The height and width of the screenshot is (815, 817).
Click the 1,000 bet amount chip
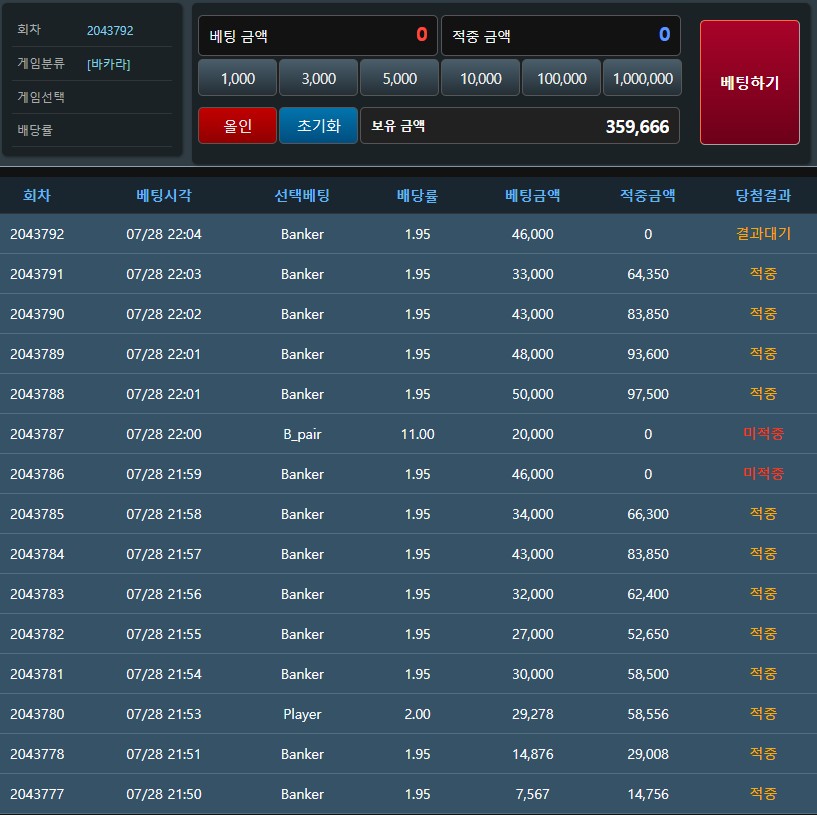[x=238, y=78]
